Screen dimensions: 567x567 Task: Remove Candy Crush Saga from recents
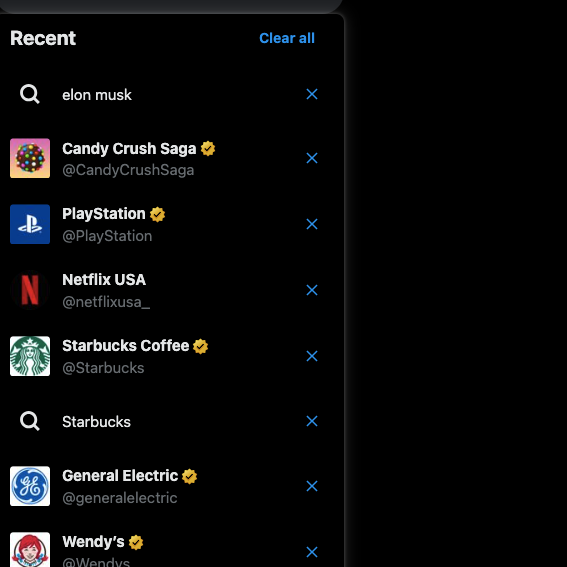312,158
